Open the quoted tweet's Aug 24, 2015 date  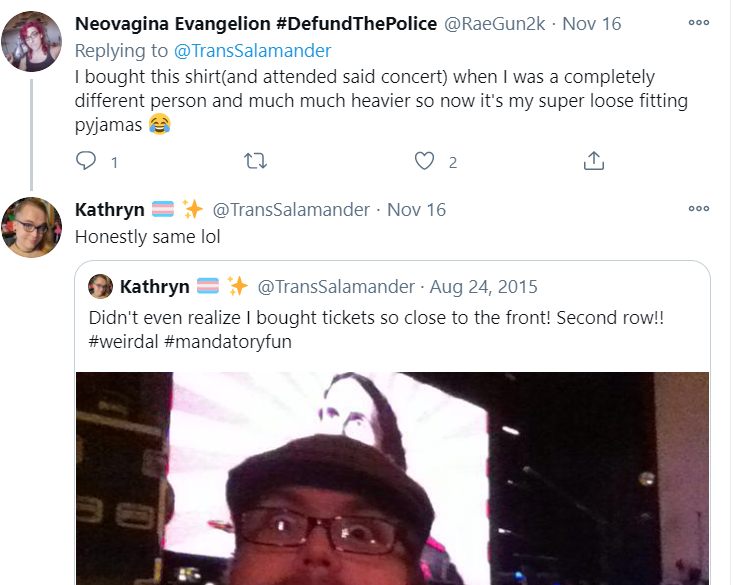click(x=483, y=286)
